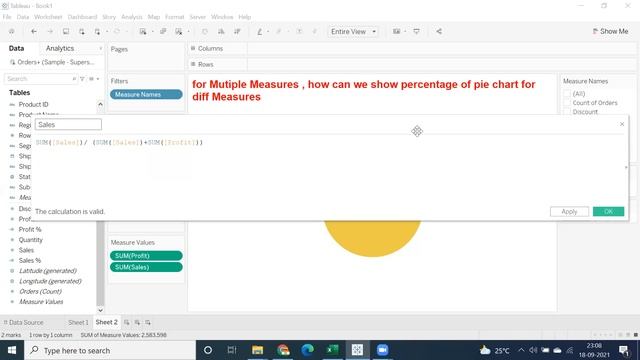640x360 pixels.
Task: Open the Analysis menu
Action: [x=132, y=17]
